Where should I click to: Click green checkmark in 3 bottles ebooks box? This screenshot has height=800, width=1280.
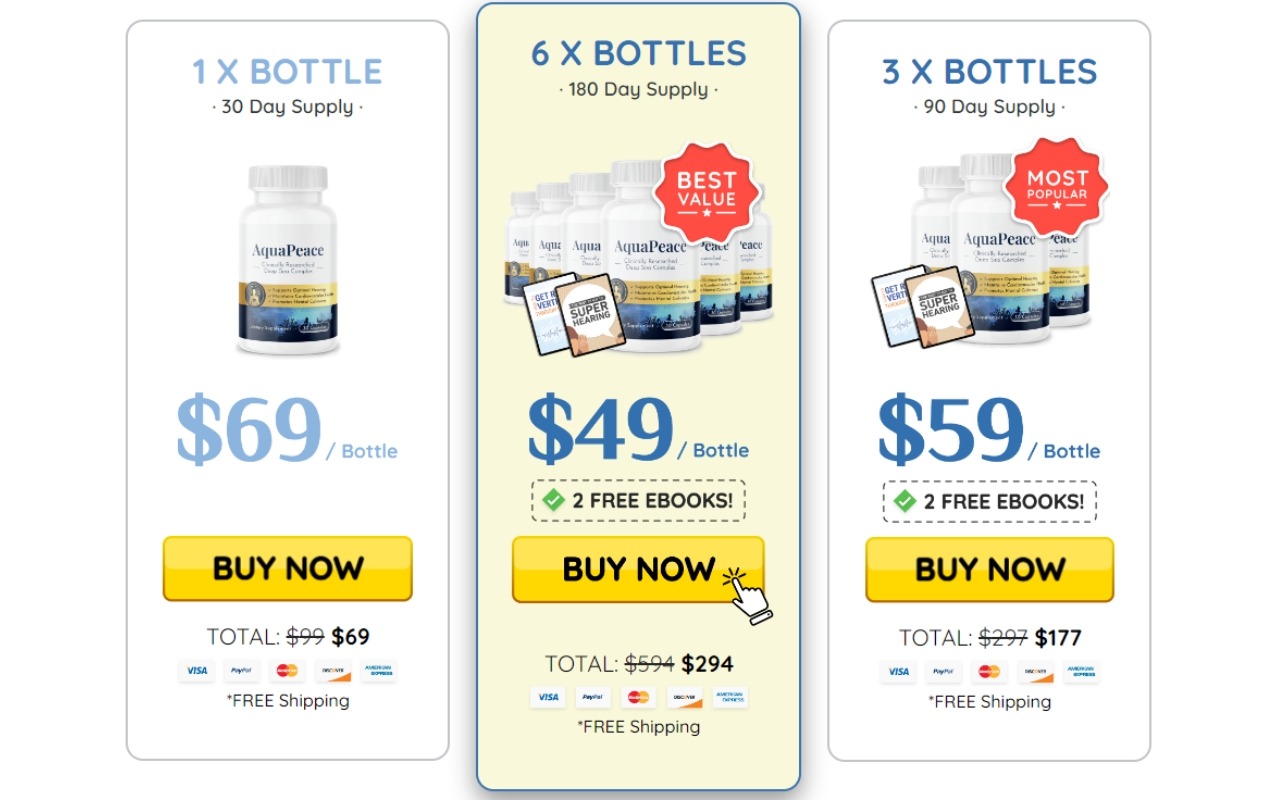click(905, 501)
